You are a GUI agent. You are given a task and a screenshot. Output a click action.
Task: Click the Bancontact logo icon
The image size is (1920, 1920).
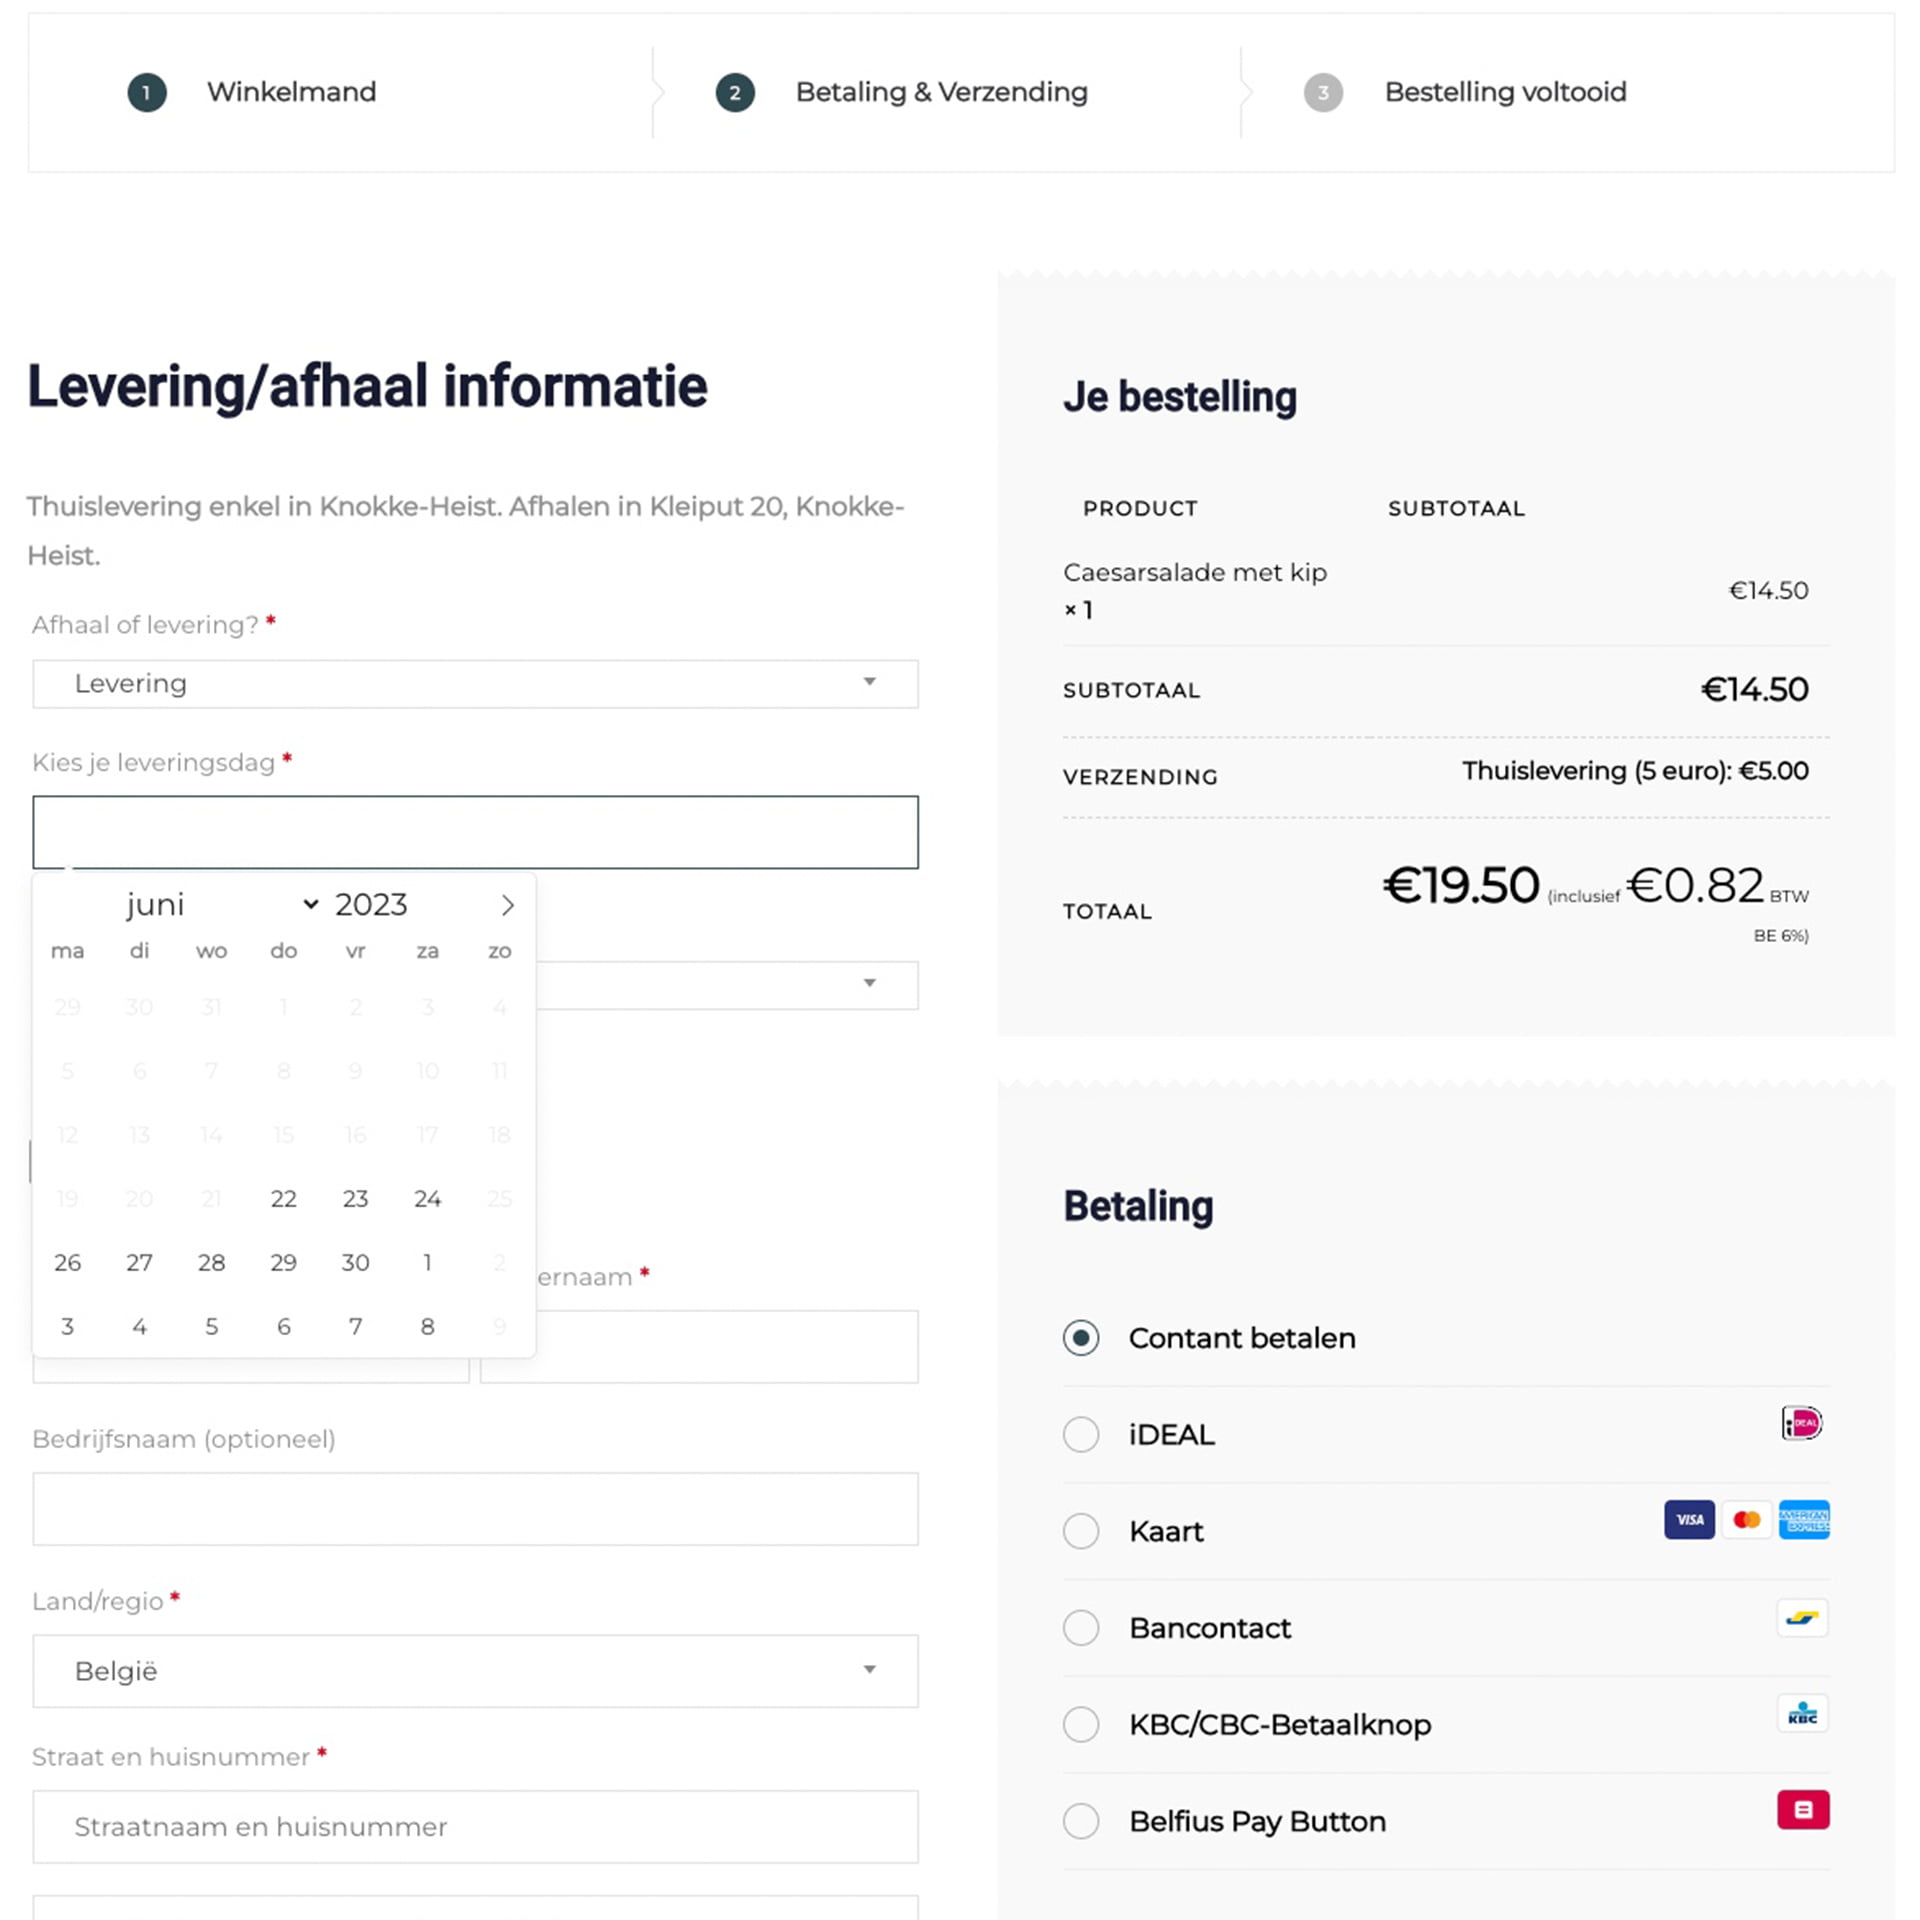[x=1802, y=1617]
